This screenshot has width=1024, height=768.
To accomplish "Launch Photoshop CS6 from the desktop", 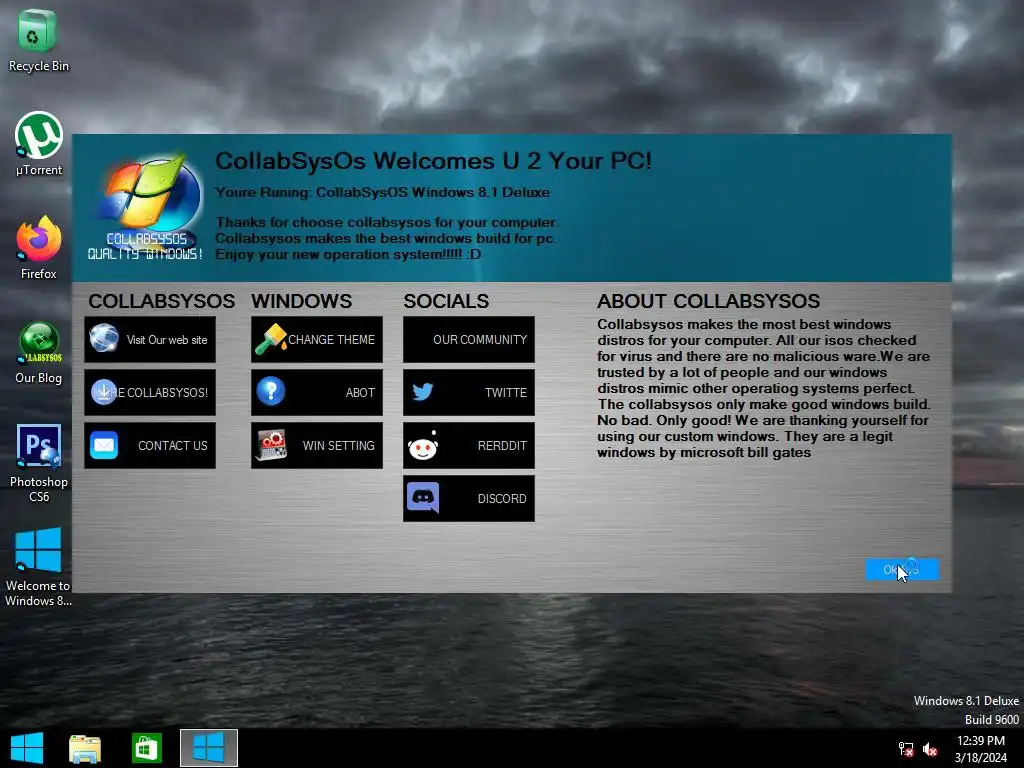I will point(39,463).
